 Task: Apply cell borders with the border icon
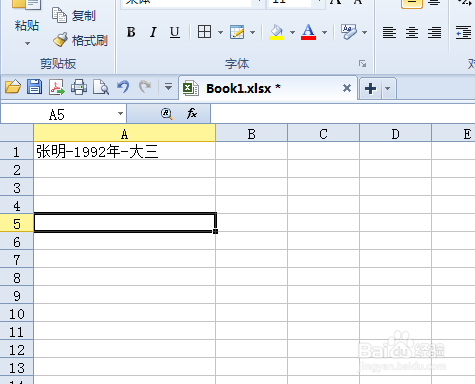click(204, 32)
